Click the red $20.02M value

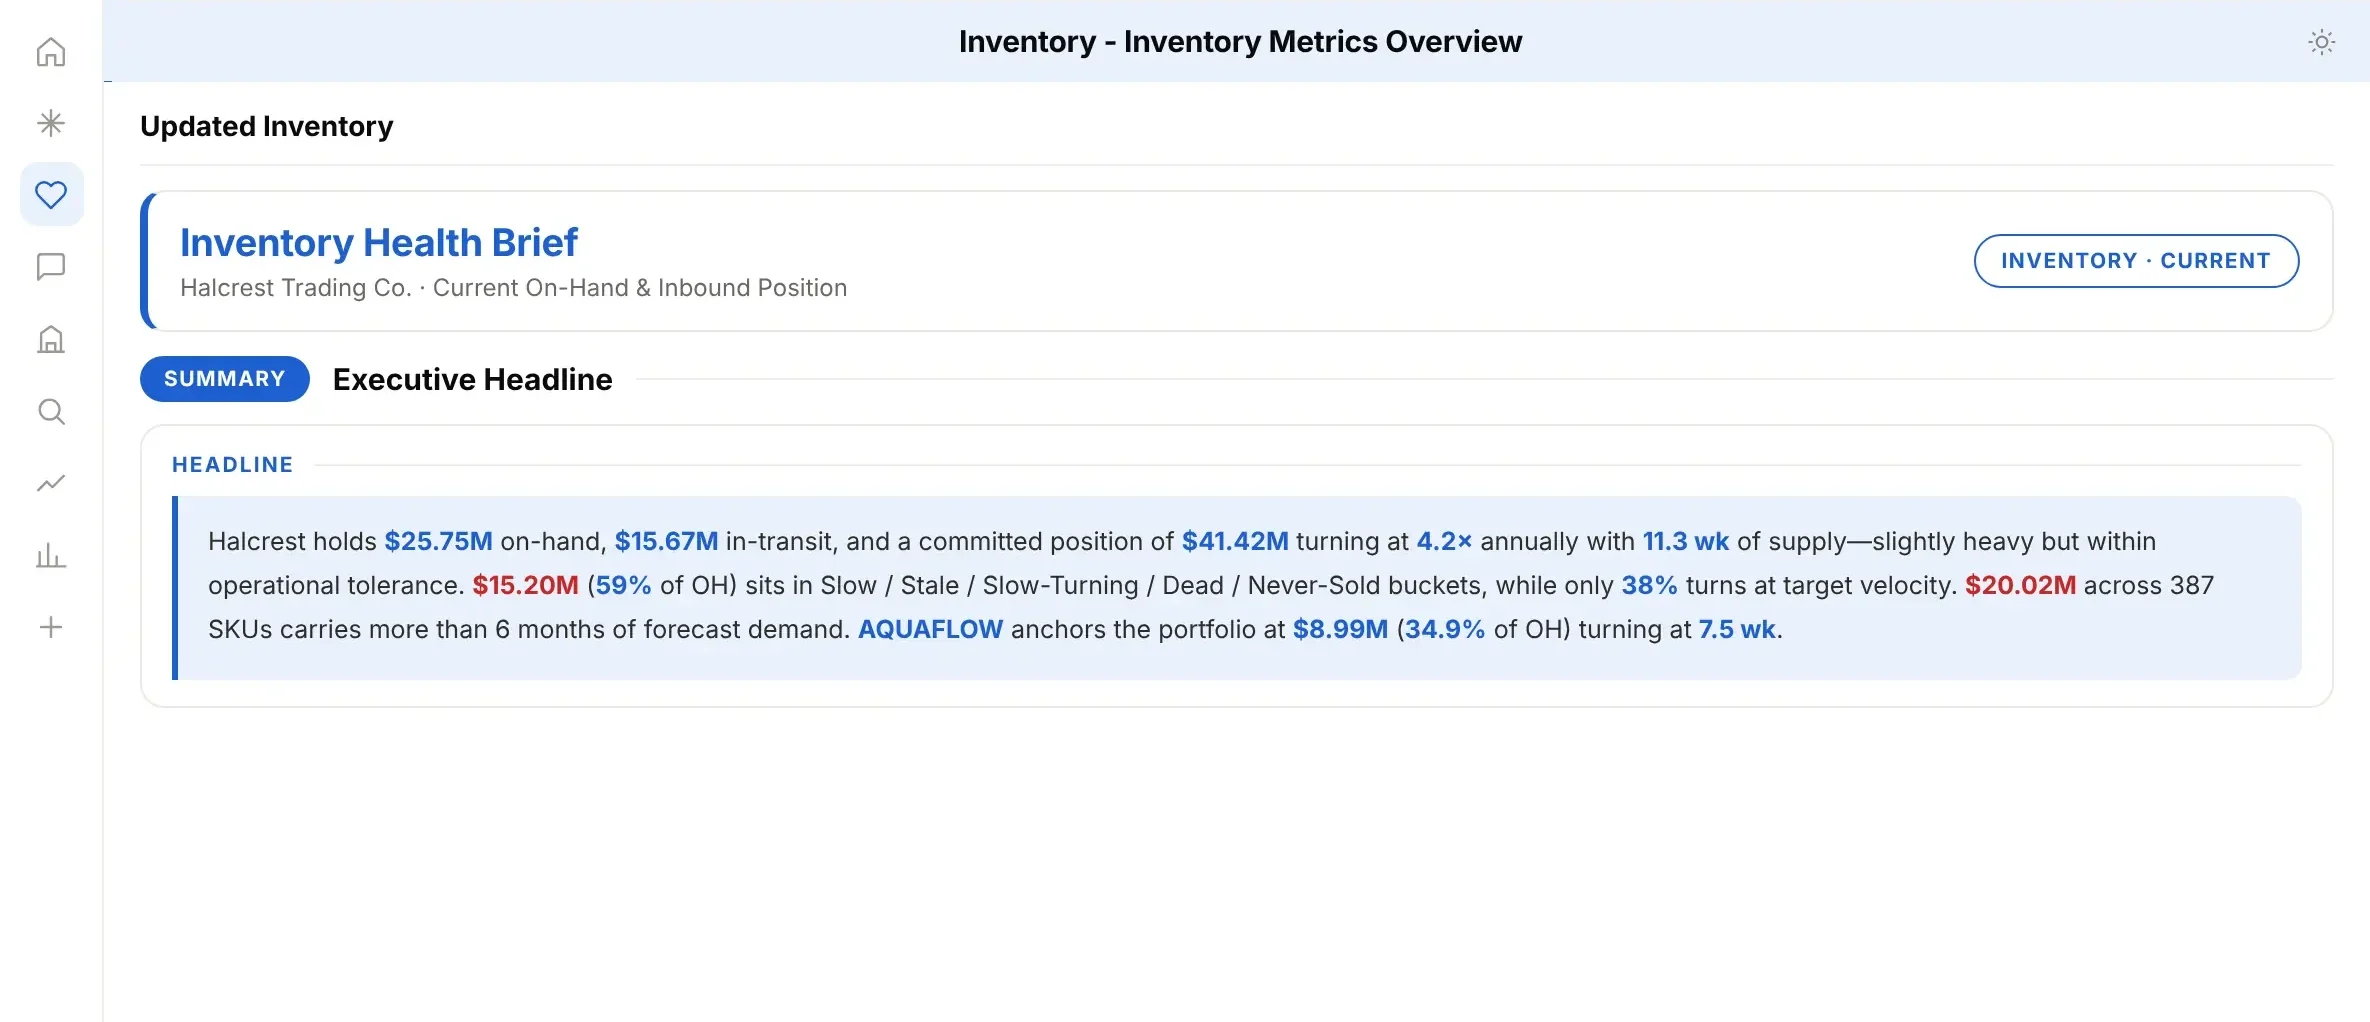tap(2021, 585)
